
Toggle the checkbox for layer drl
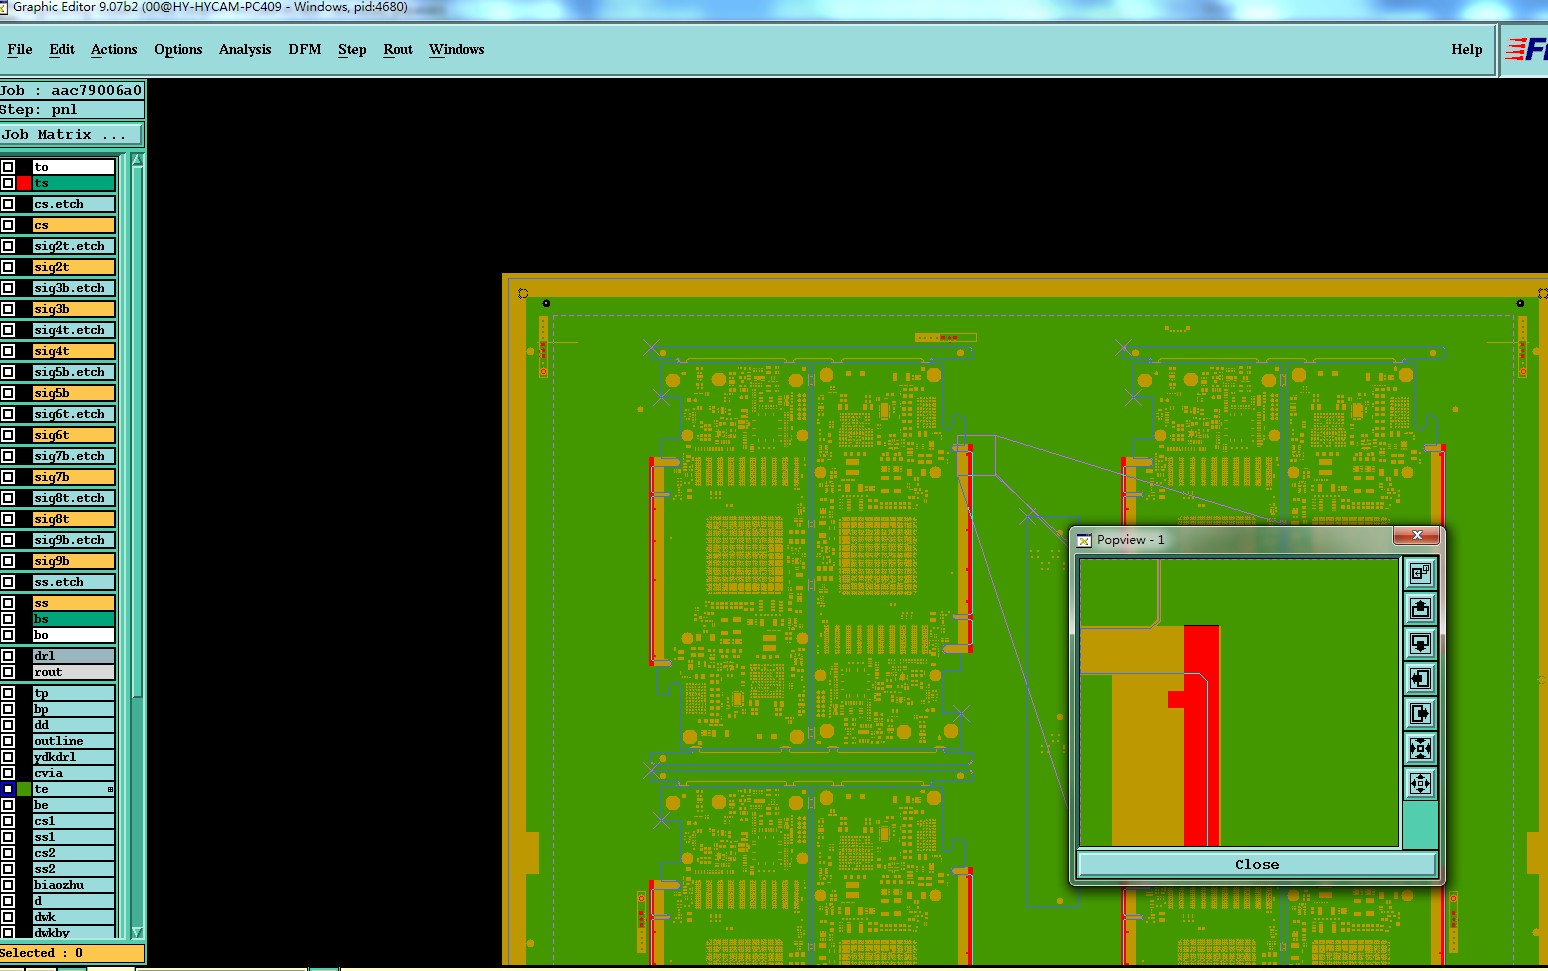(x=8, y=656)
